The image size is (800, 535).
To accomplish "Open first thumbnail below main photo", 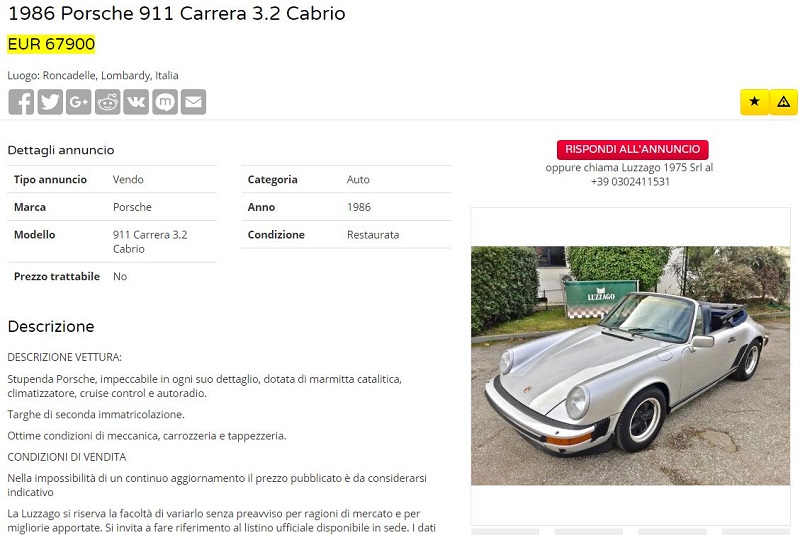I will (505, 531).
